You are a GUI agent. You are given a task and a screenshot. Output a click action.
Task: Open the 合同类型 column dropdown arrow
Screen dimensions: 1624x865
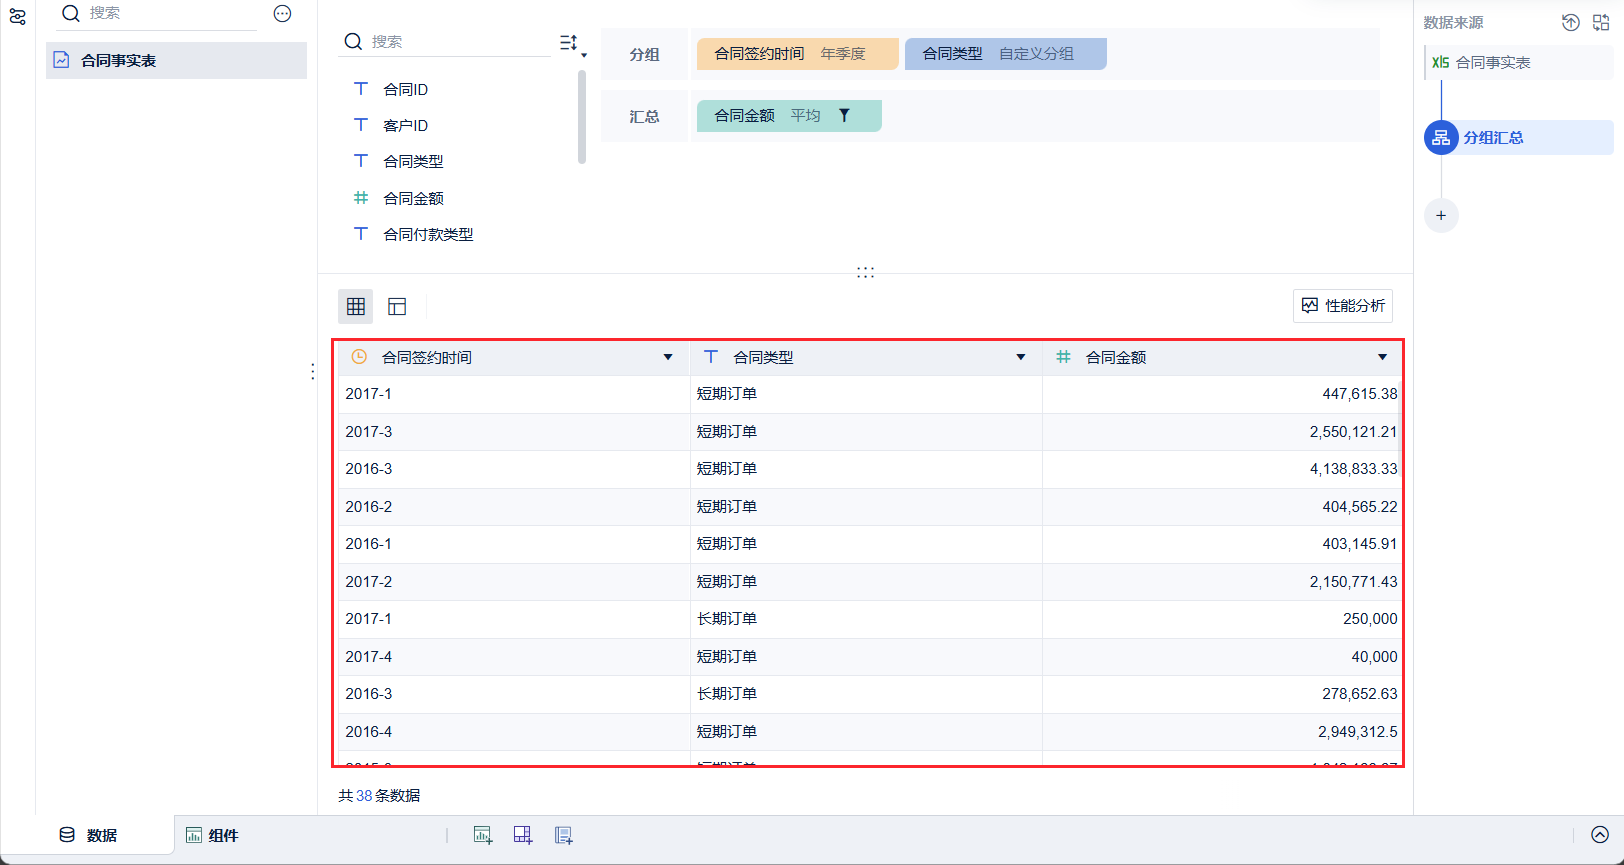coord(1020,357)
